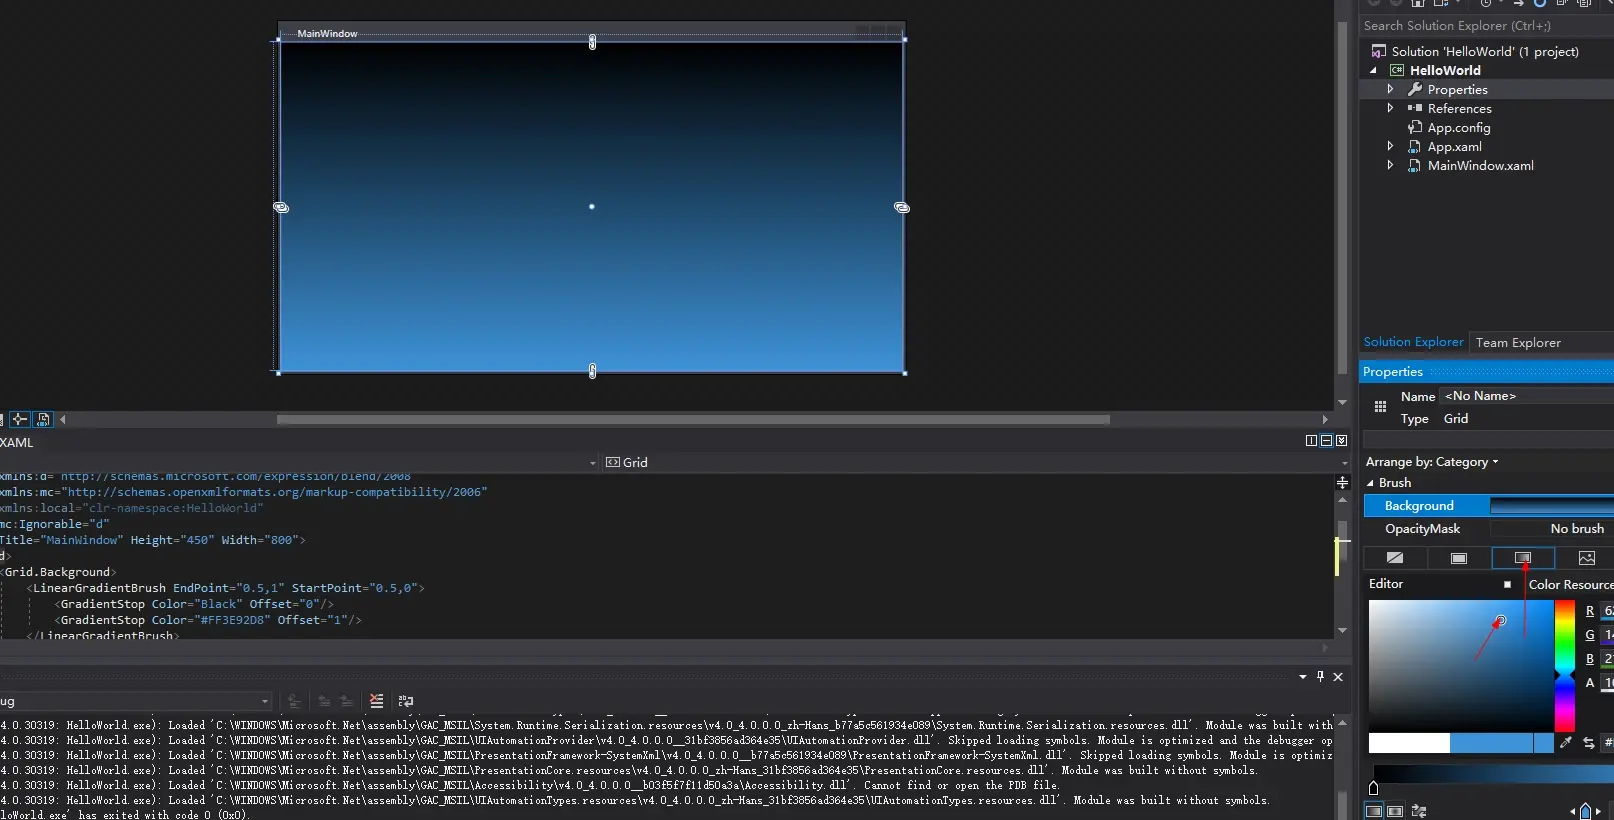The image size is (1614, 820).
Task: Switch to Horizontal split view
Action: coord(1326,441)
